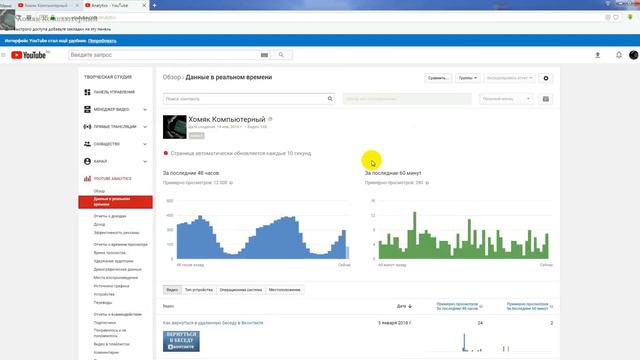The width and height of the screenshot is (640, 360).
Task: Open the analytics settings gear button
Action: [x=546, y=78]
